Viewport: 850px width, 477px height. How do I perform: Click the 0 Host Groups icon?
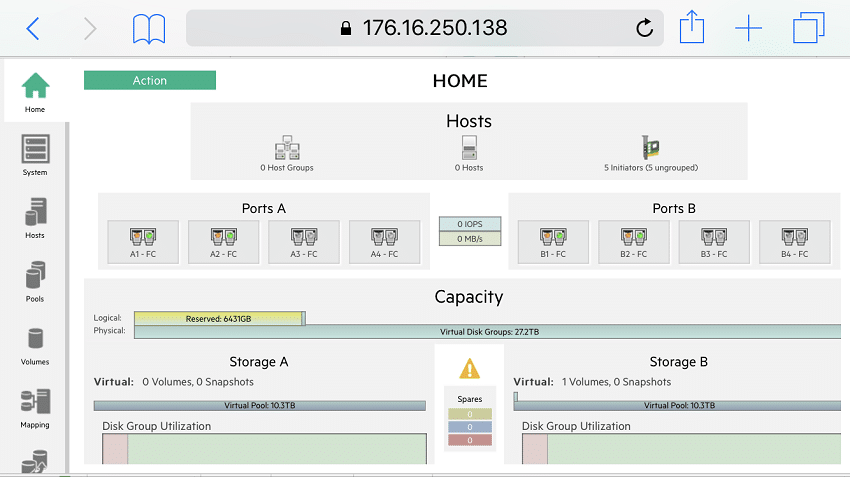[x=287, y=147]
